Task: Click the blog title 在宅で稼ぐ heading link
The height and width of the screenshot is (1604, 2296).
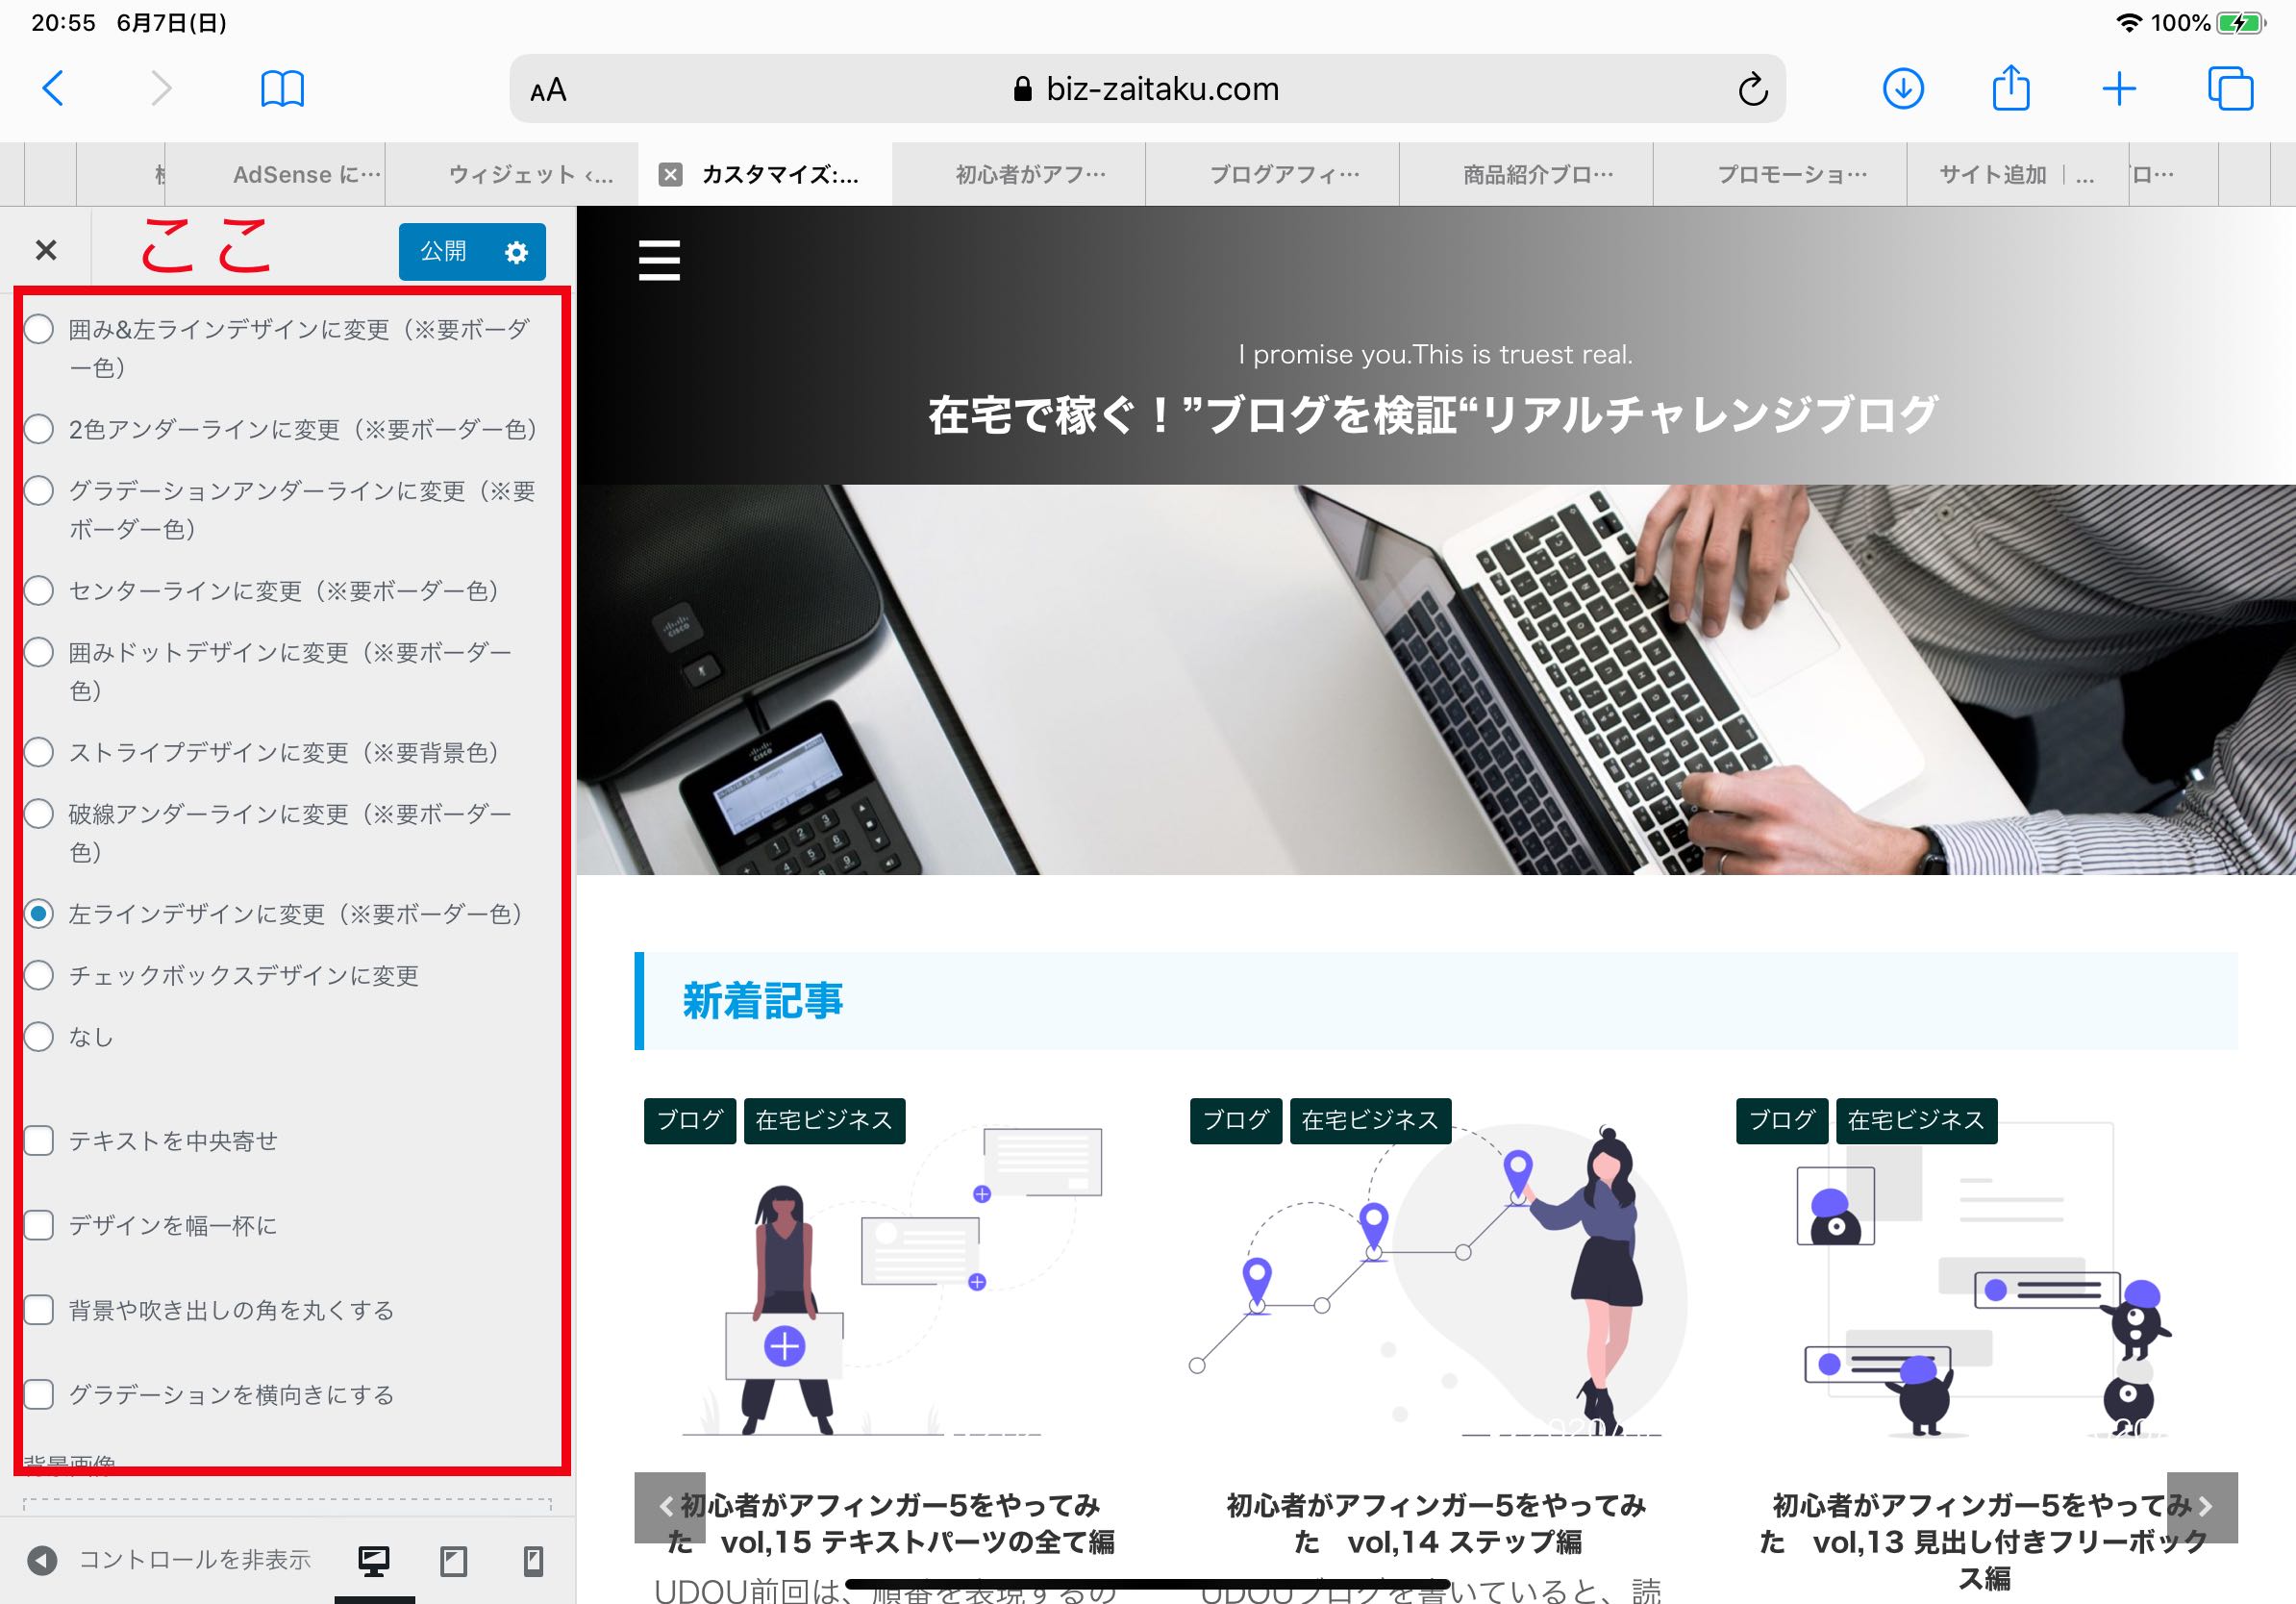Action: pyautogui.click(x=1434, y=415)
